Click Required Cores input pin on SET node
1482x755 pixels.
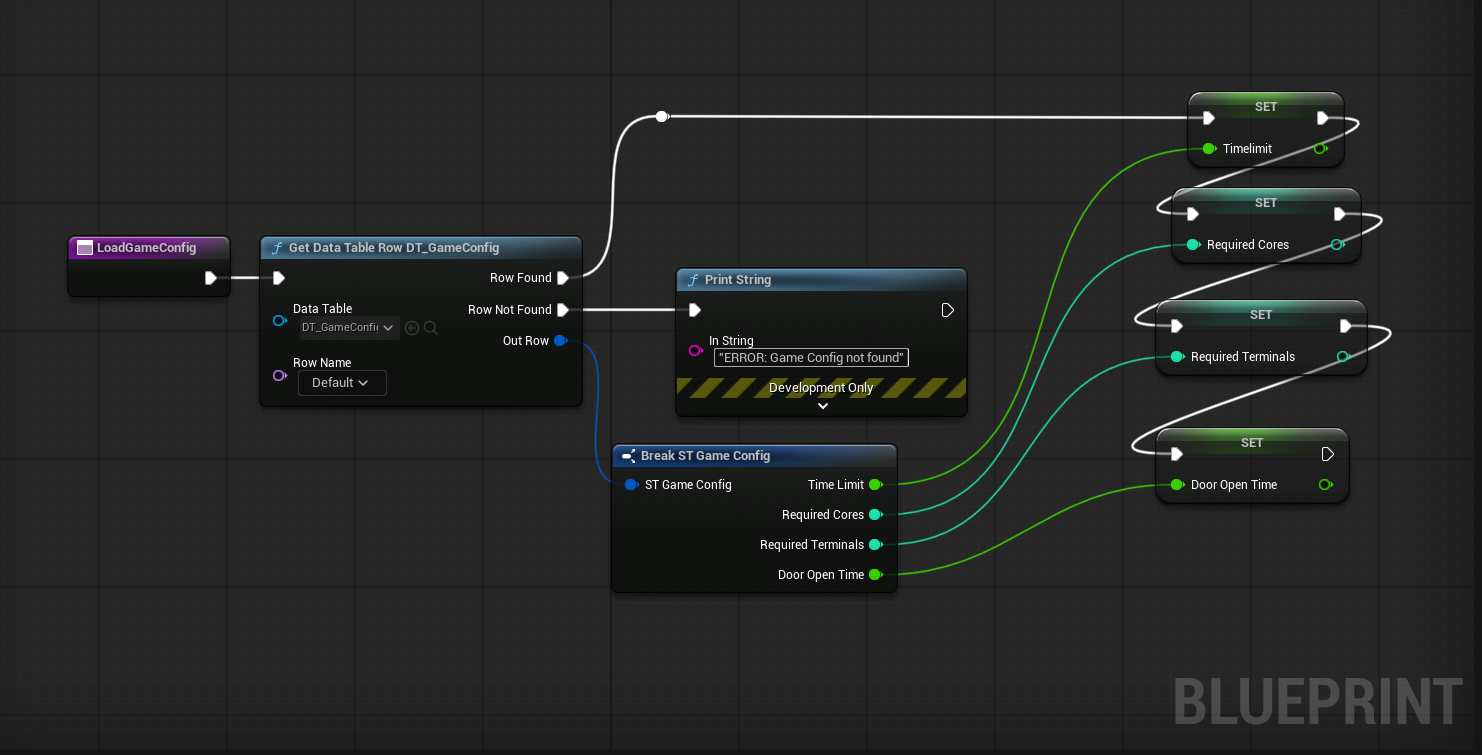click(1194, 245)
